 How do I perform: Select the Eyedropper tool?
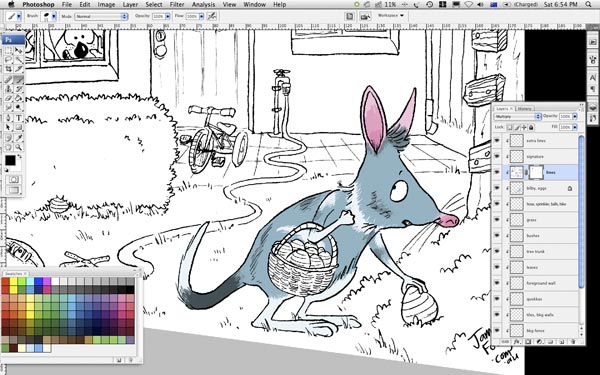(x=18, y=138)
